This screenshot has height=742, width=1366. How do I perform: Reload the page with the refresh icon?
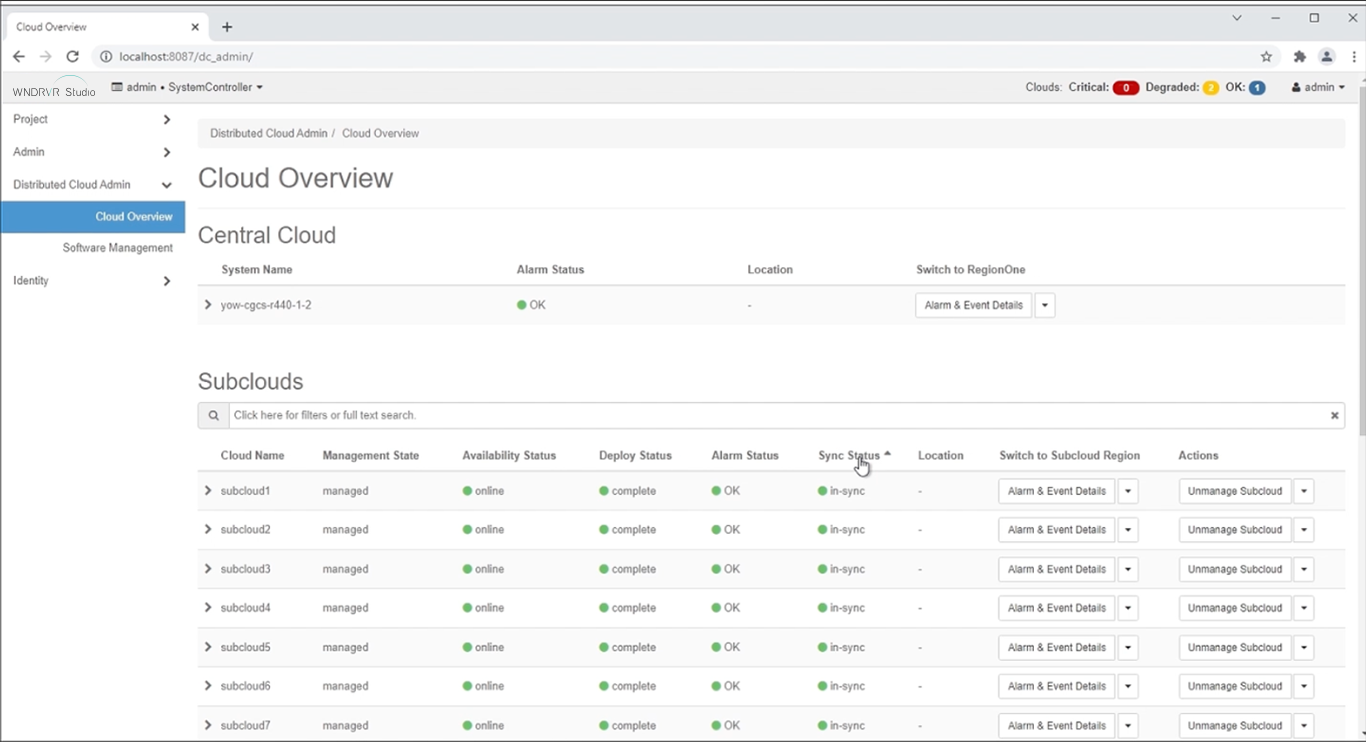[x=72, y=57]
